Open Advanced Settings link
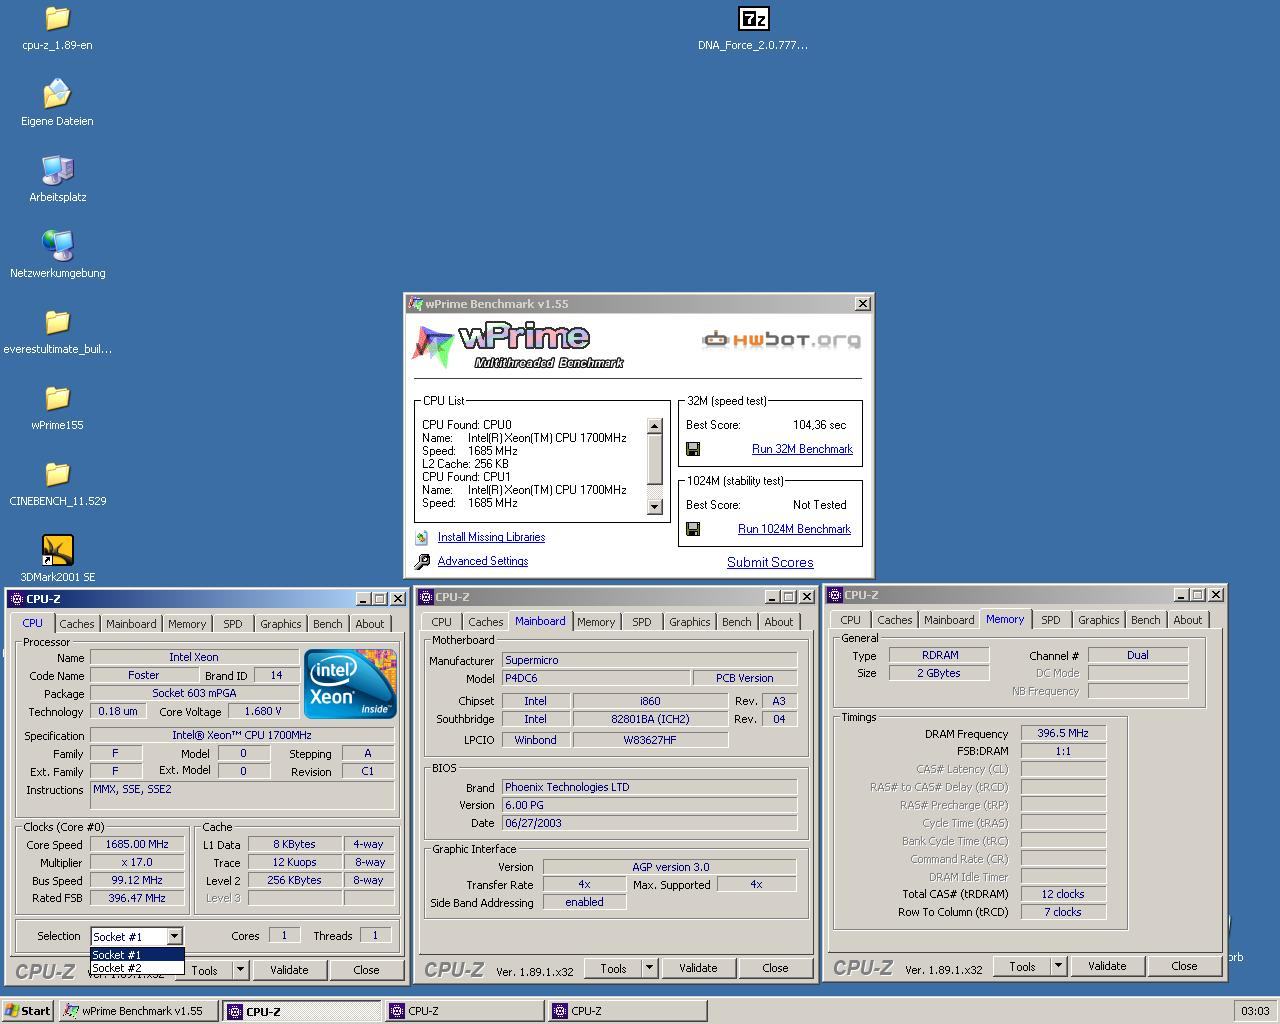The image size is (1280, 1024). click(x=483, y=561)
